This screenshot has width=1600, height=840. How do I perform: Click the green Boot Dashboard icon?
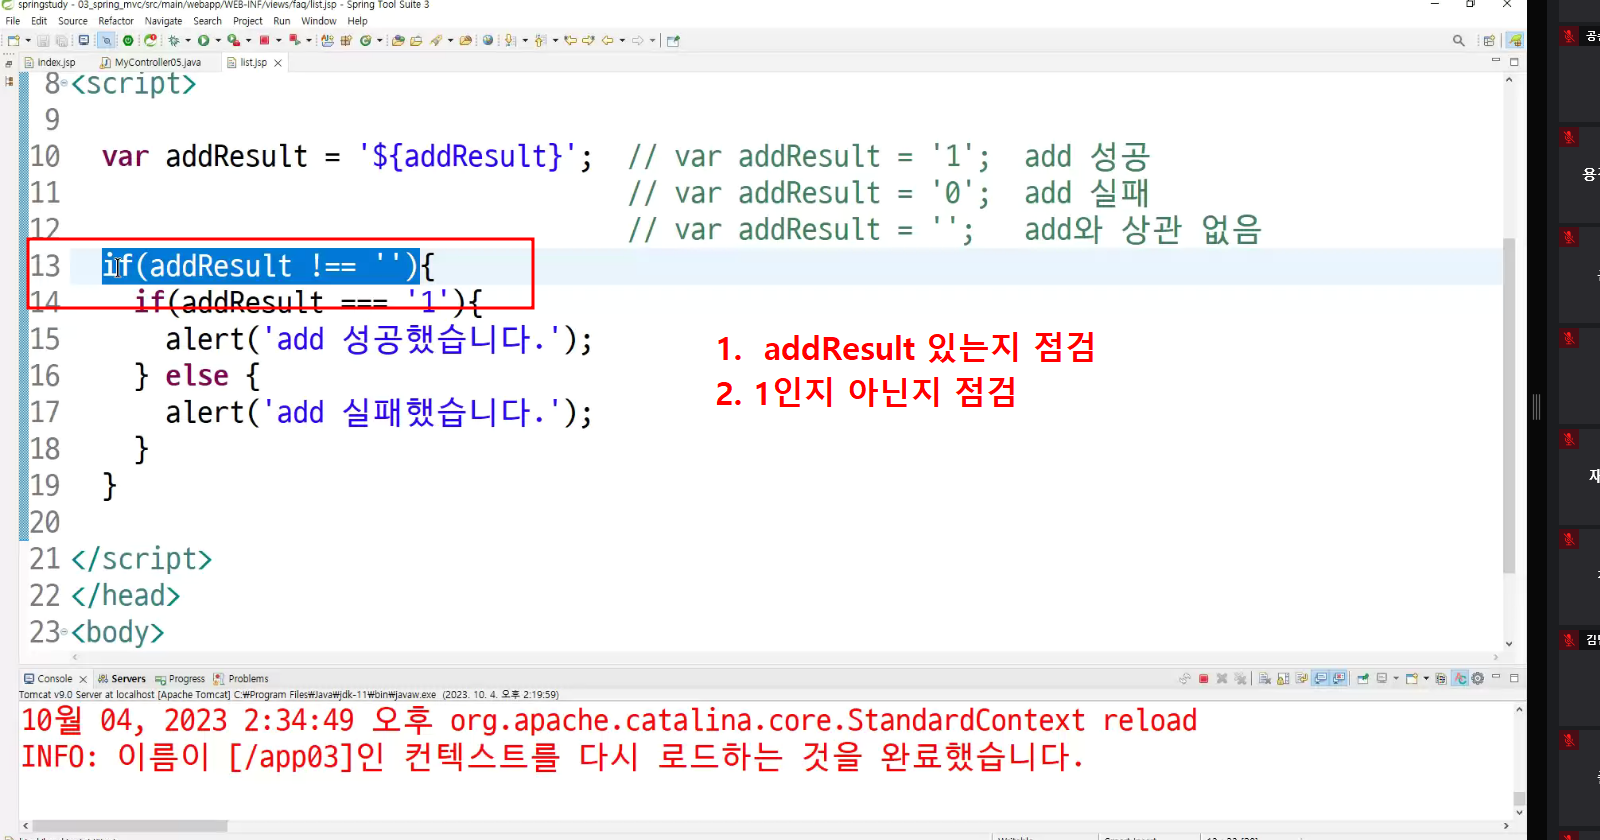[128, 41]
